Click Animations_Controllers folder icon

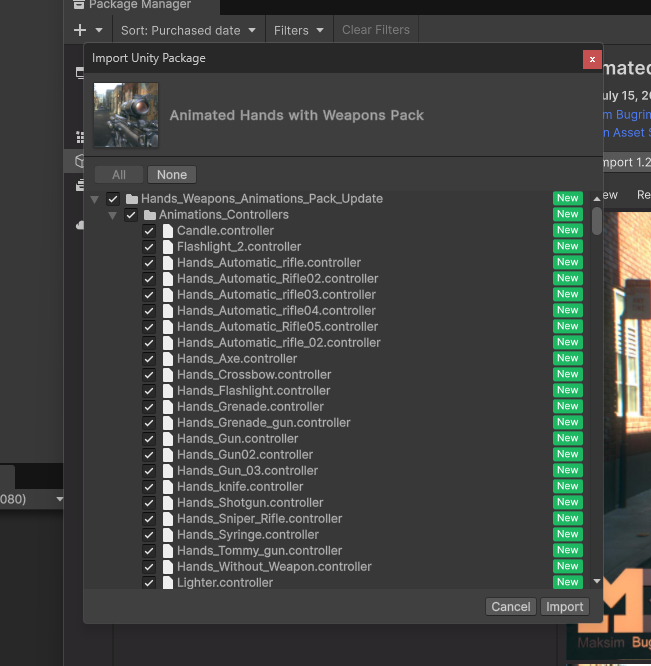click(150, 215)
